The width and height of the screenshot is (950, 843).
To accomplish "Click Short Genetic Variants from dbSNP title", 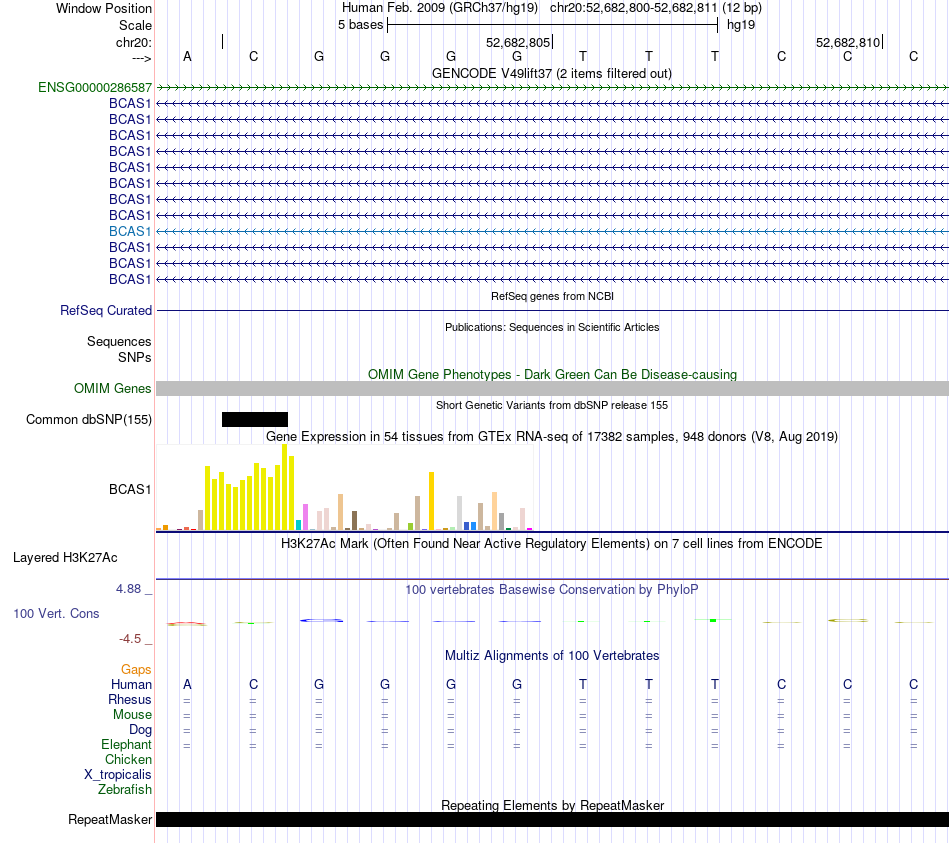I will coord(552,405).
